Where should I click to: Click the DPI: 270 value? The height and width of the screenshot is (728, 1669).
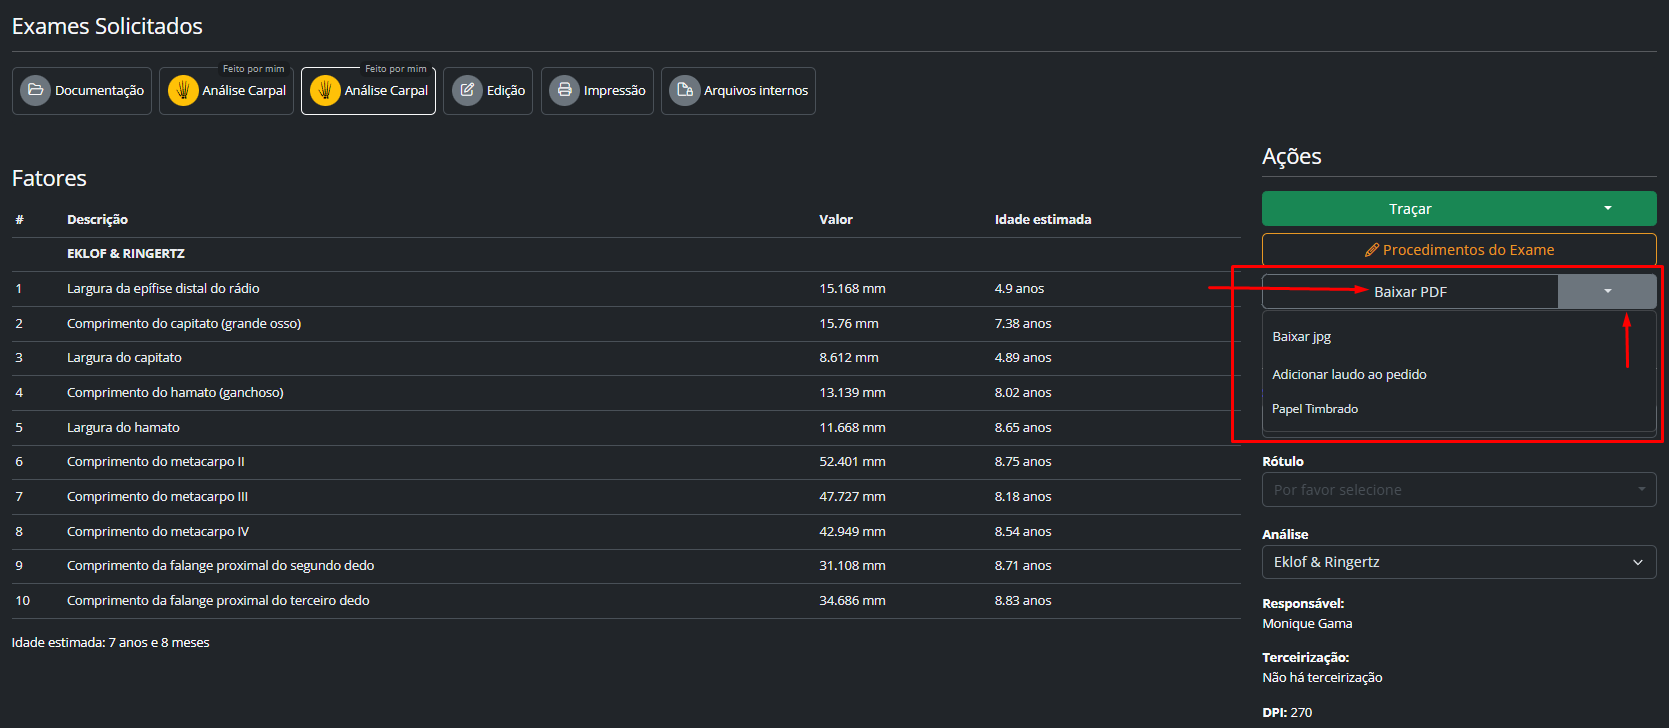coord(1287,713)
